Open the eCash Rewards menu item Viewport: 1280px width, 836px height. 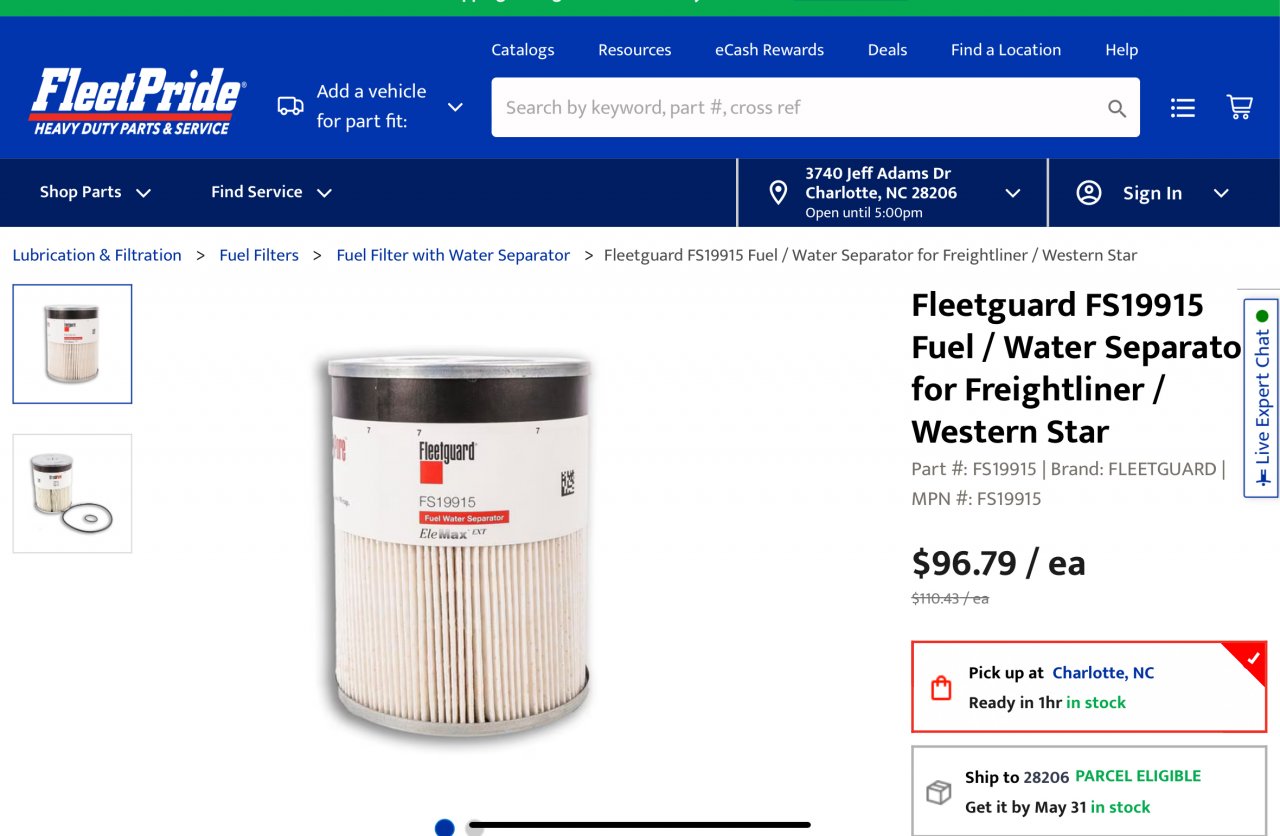[769, 50]
